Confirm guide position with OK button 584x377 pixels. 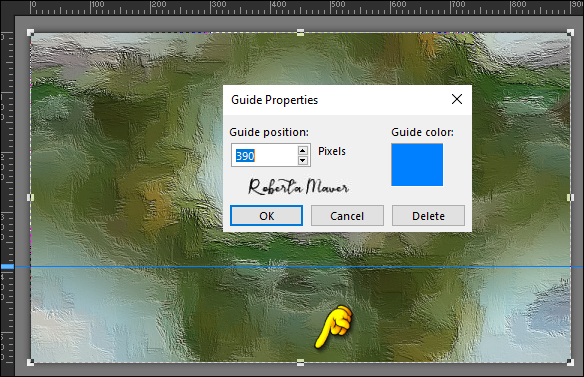click(x=266, y=215)
